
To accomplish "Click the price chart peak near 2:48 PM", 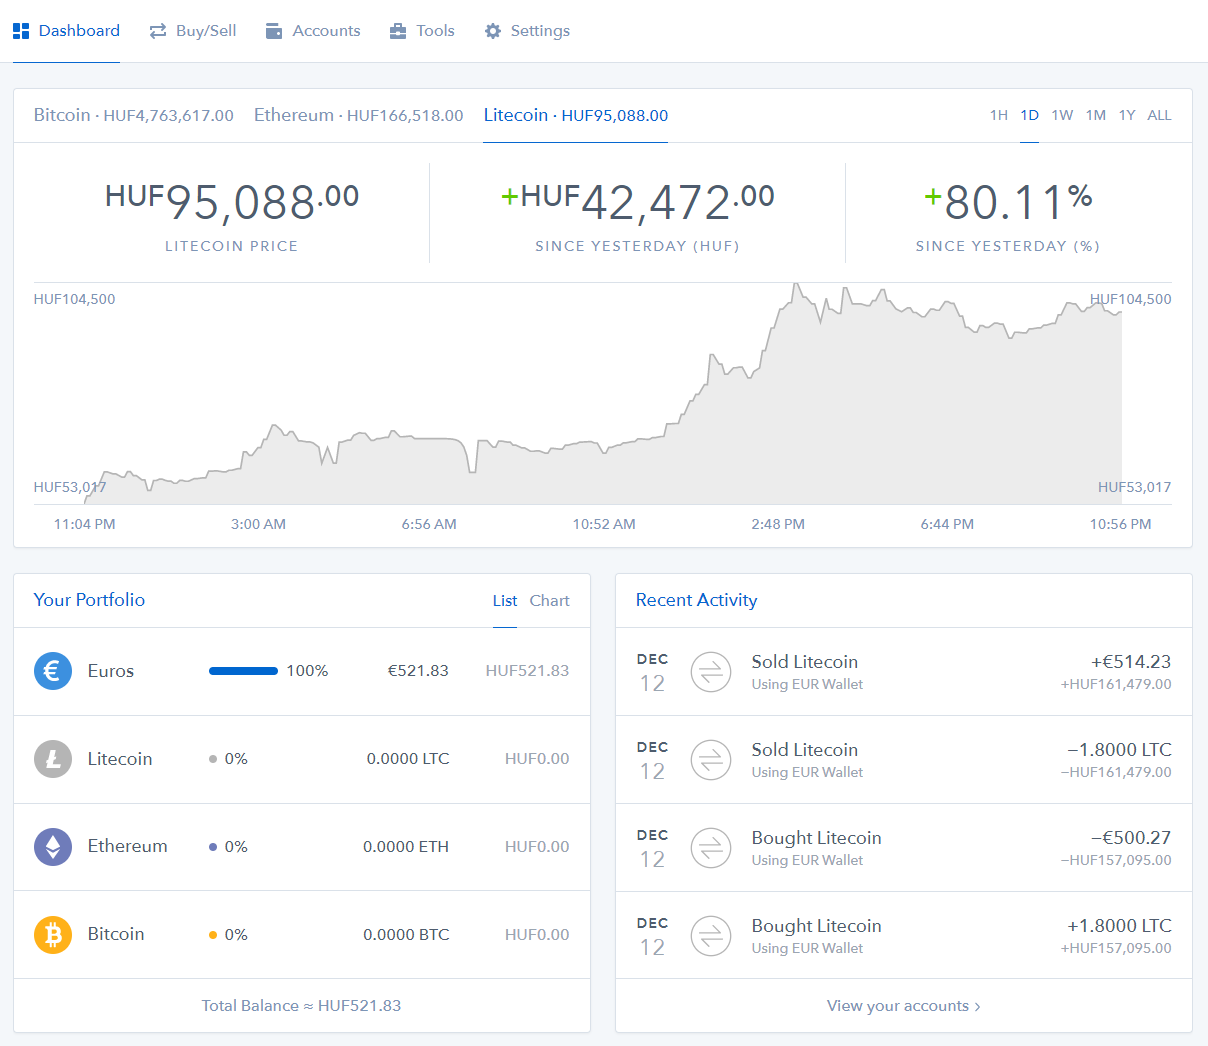I will [796, 286].
